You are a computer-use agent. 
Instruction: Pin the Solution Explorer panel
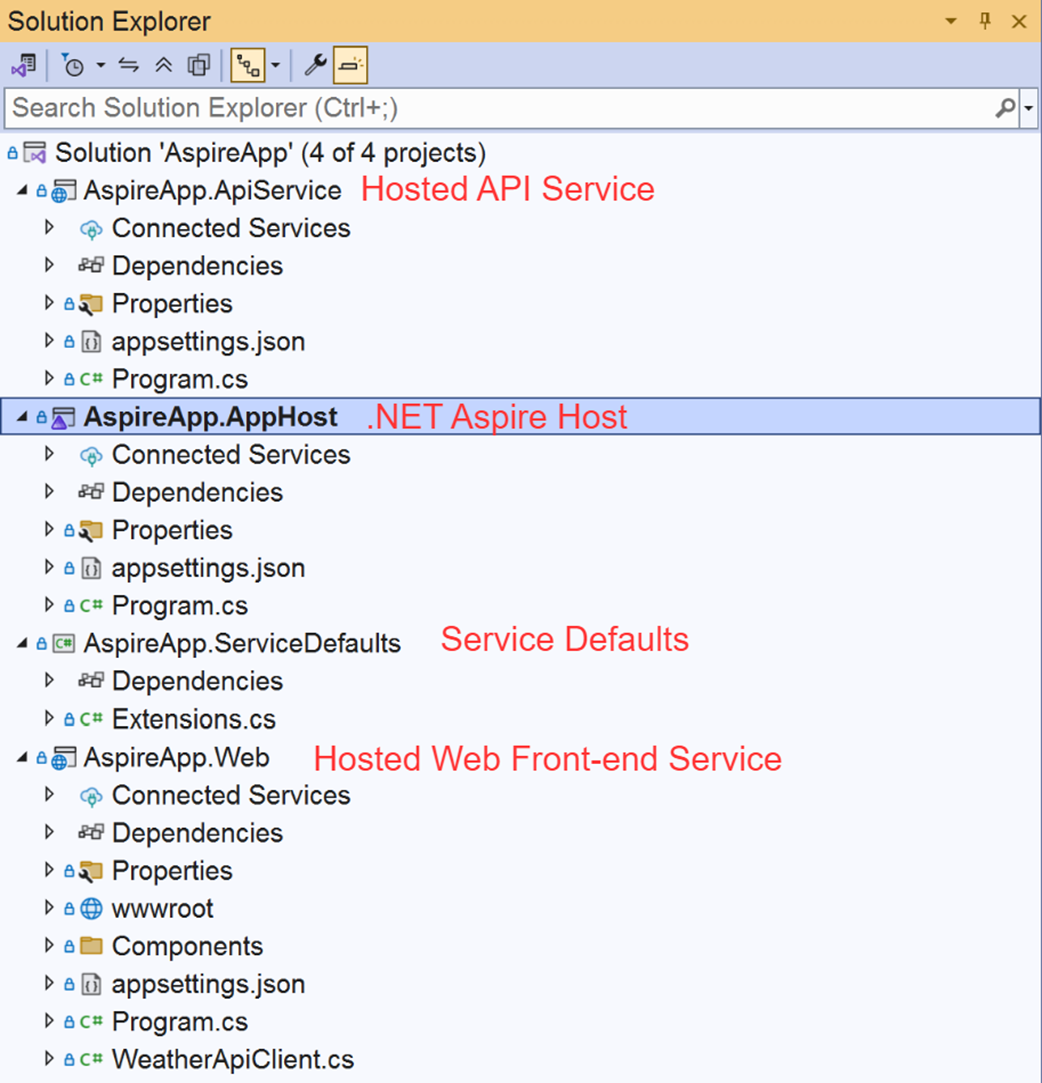[985, 21]
